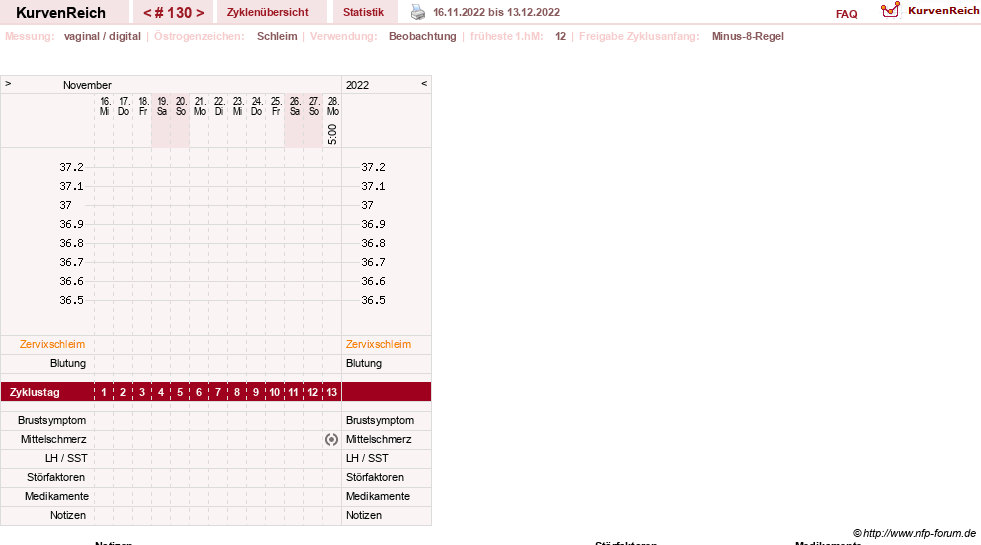
Task: Select date column 25. Fr
Action: (275, 106)
